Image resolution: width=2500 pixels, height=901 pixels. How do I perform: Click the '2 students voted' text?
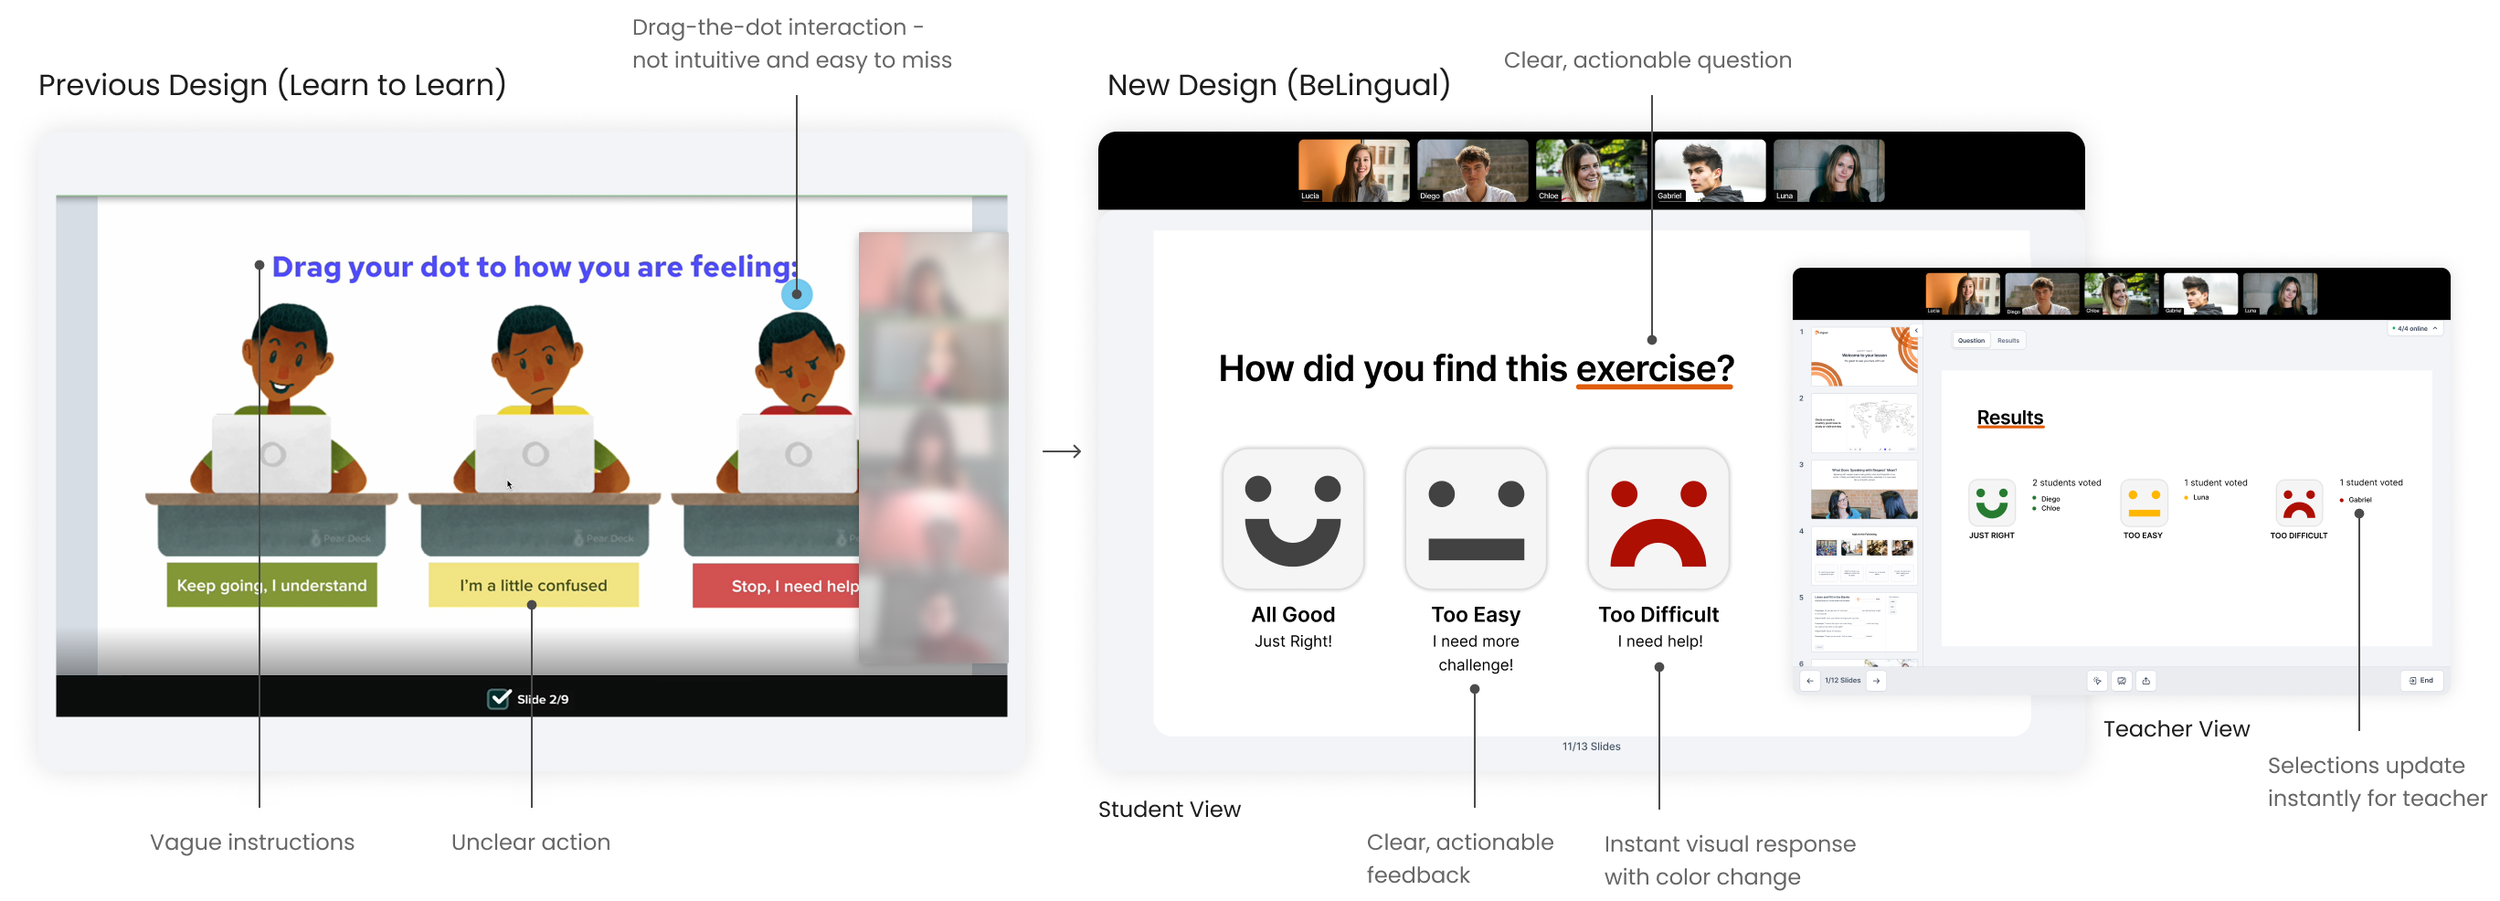coord(2066,483)
